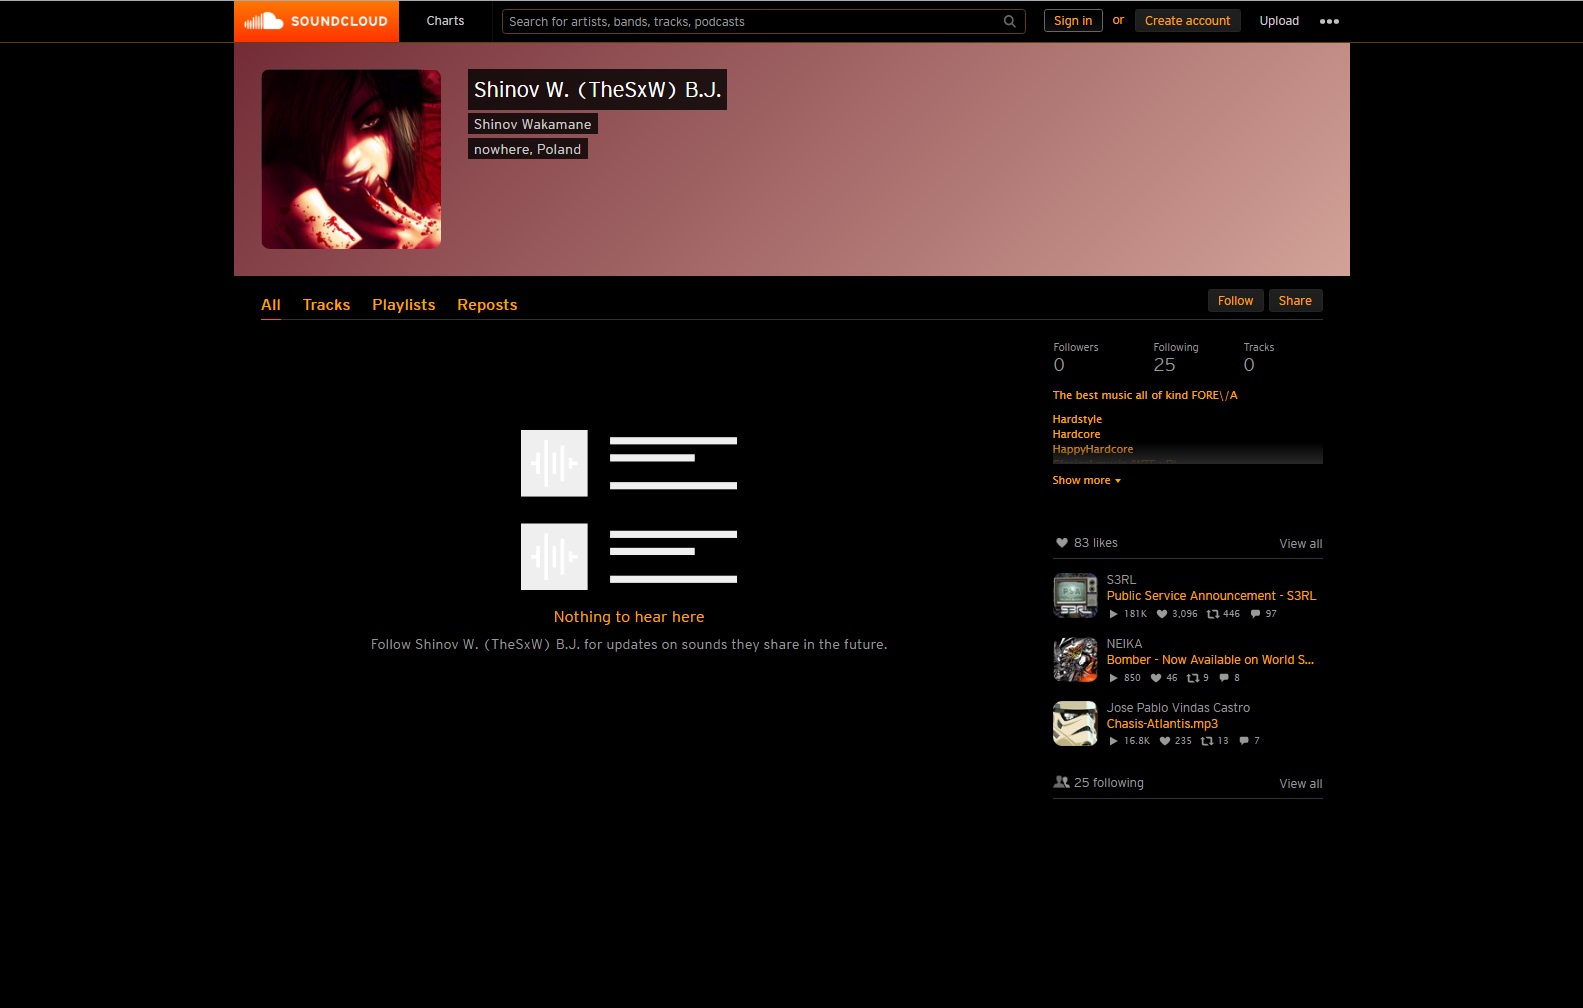Select the All tab
Screen dimensions: 1583x1008
271,305
